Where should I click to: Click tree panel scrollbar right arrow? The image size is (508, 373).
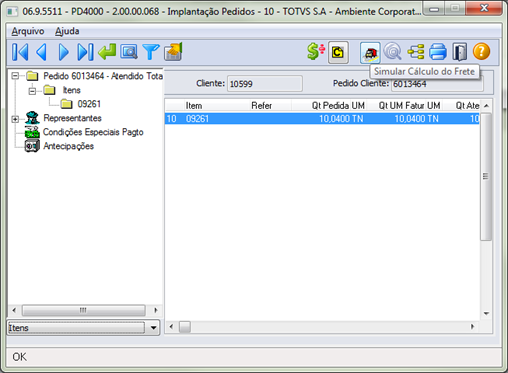click(155, 310)
